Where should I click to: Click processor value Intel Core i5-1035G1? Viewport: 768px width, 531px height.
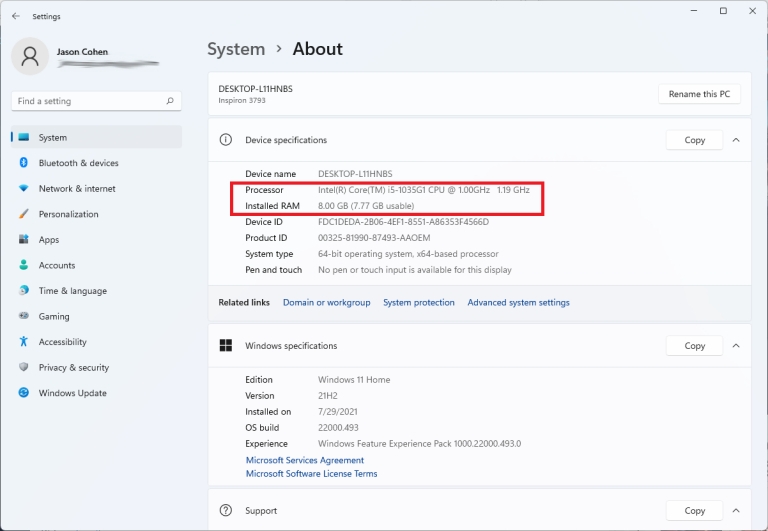[x=424, y=190]
